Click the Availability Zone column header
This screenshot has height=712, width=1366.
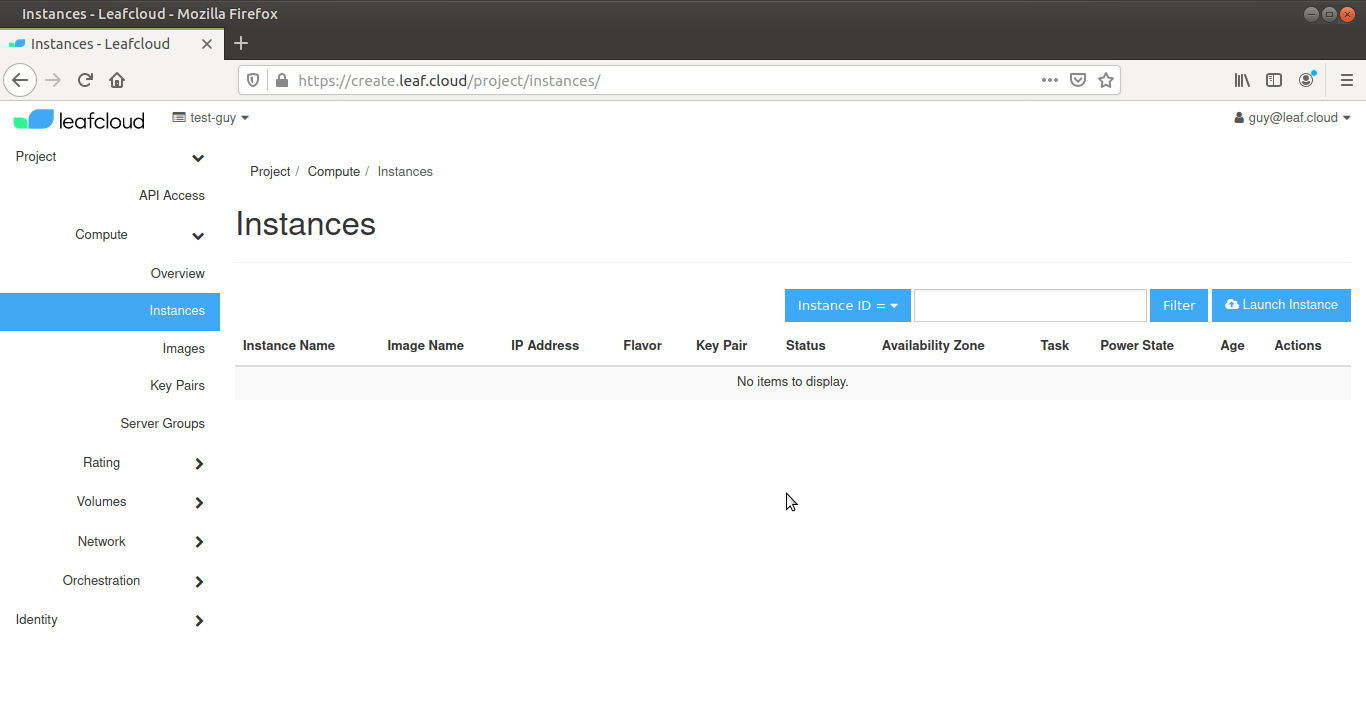point(933,346)
